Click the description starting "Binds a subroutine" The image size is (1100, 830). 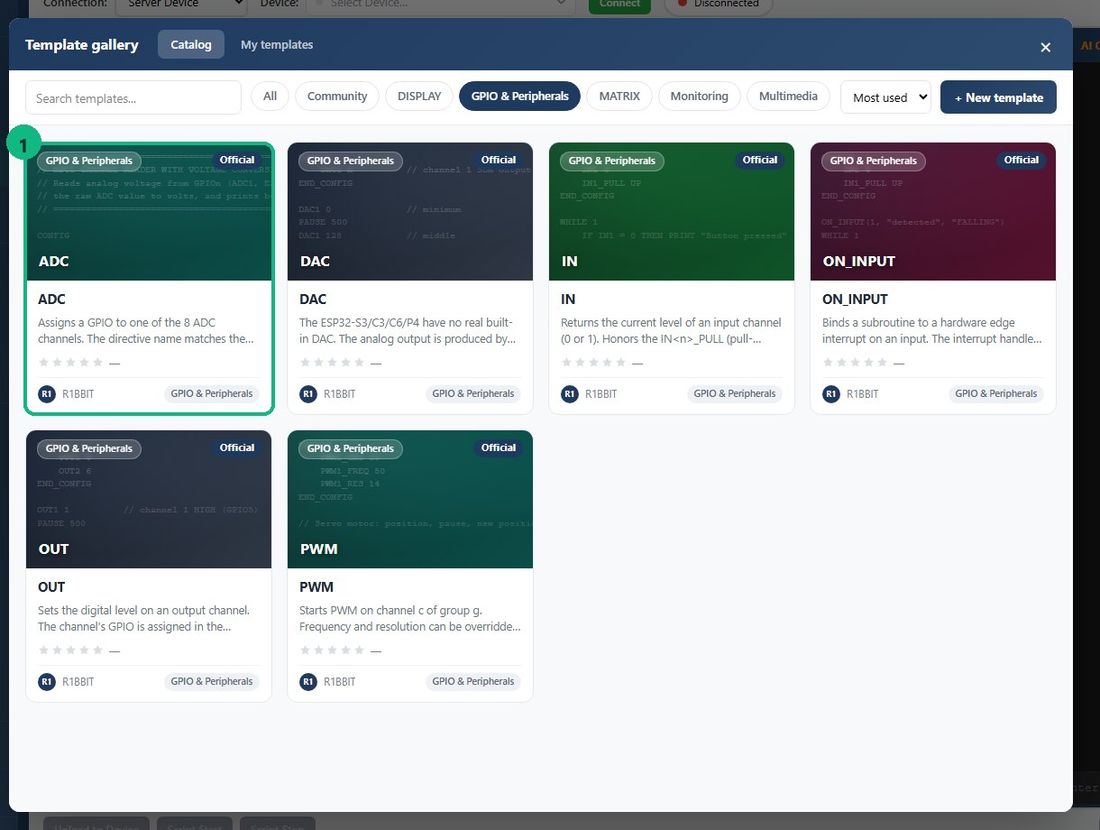click(932, 330)
